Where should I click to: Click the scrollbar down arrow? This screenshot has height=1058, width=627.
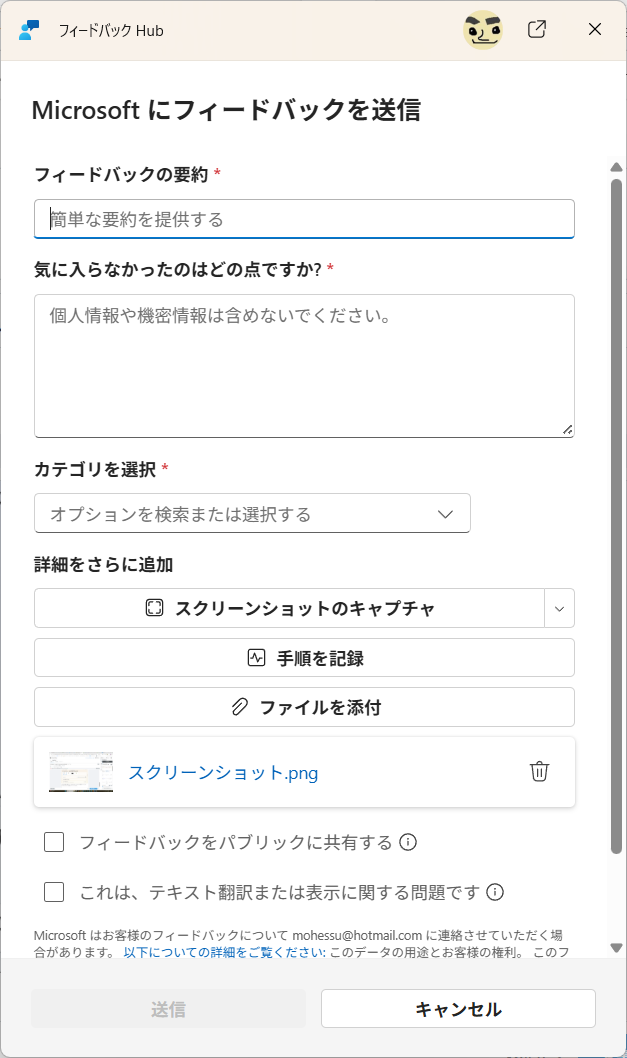(616, 948)
